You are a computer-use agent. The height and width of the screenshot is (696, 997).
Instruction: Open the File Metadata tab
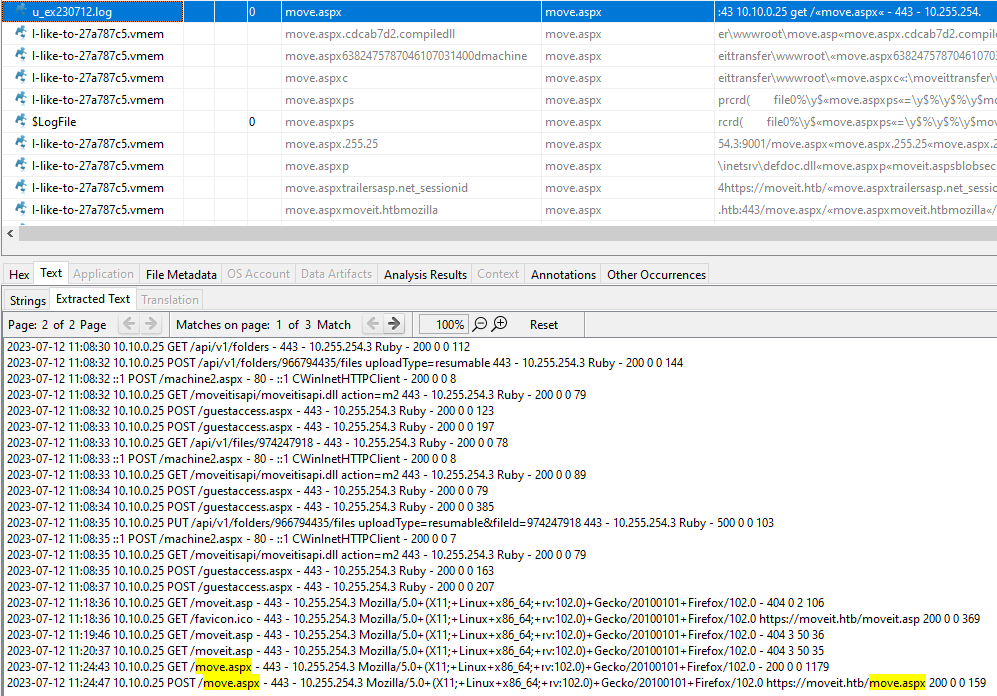(x=181, y=274)
